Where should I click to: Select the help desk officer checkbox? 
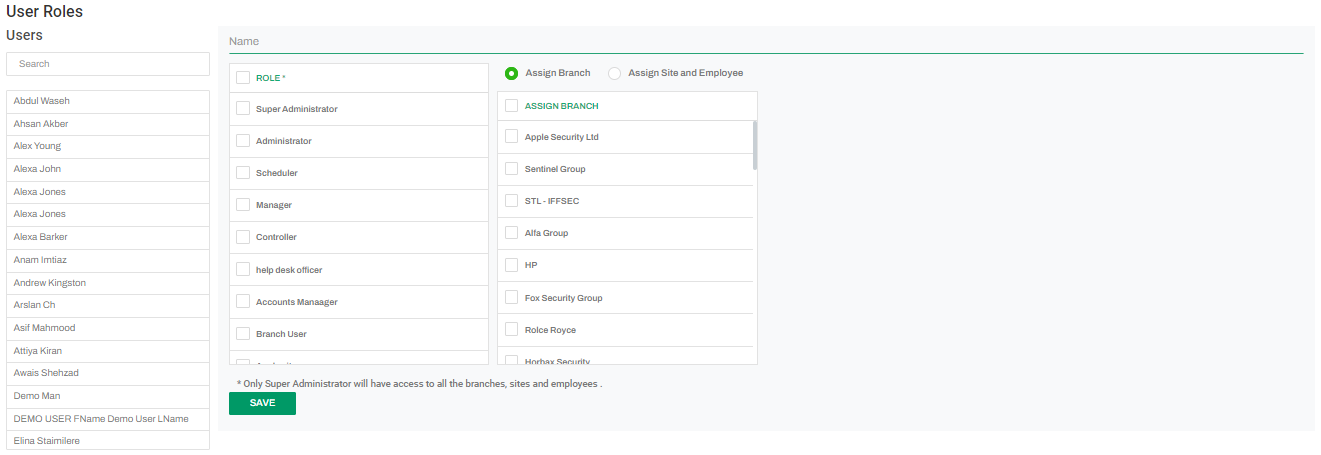tap(243, 269)
